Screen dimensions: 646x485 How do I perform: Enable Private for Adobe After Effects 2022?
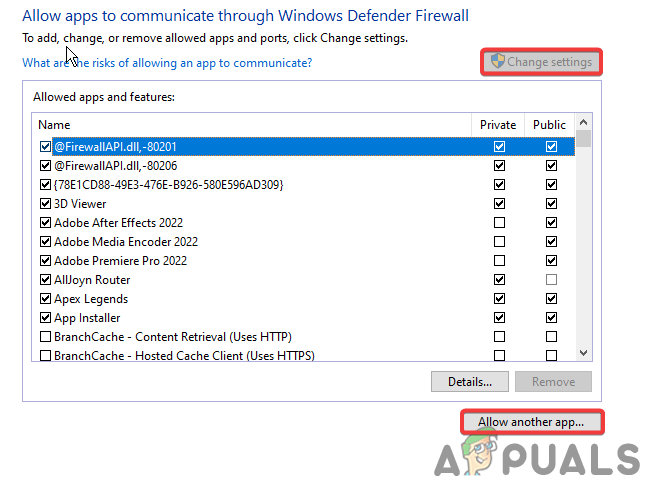click(499, 223)
